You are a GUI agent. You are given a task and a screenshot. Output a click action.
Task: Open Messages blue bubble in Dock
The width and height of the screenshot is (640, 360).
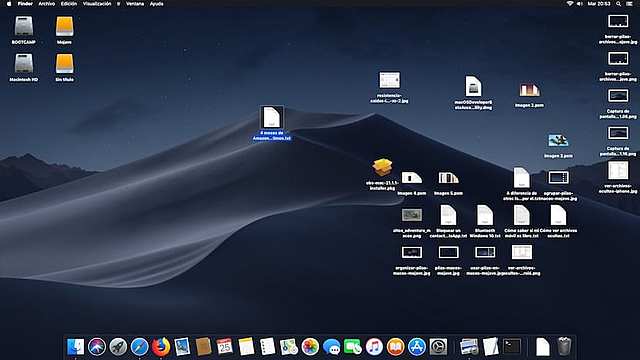(x=331, y=347)
